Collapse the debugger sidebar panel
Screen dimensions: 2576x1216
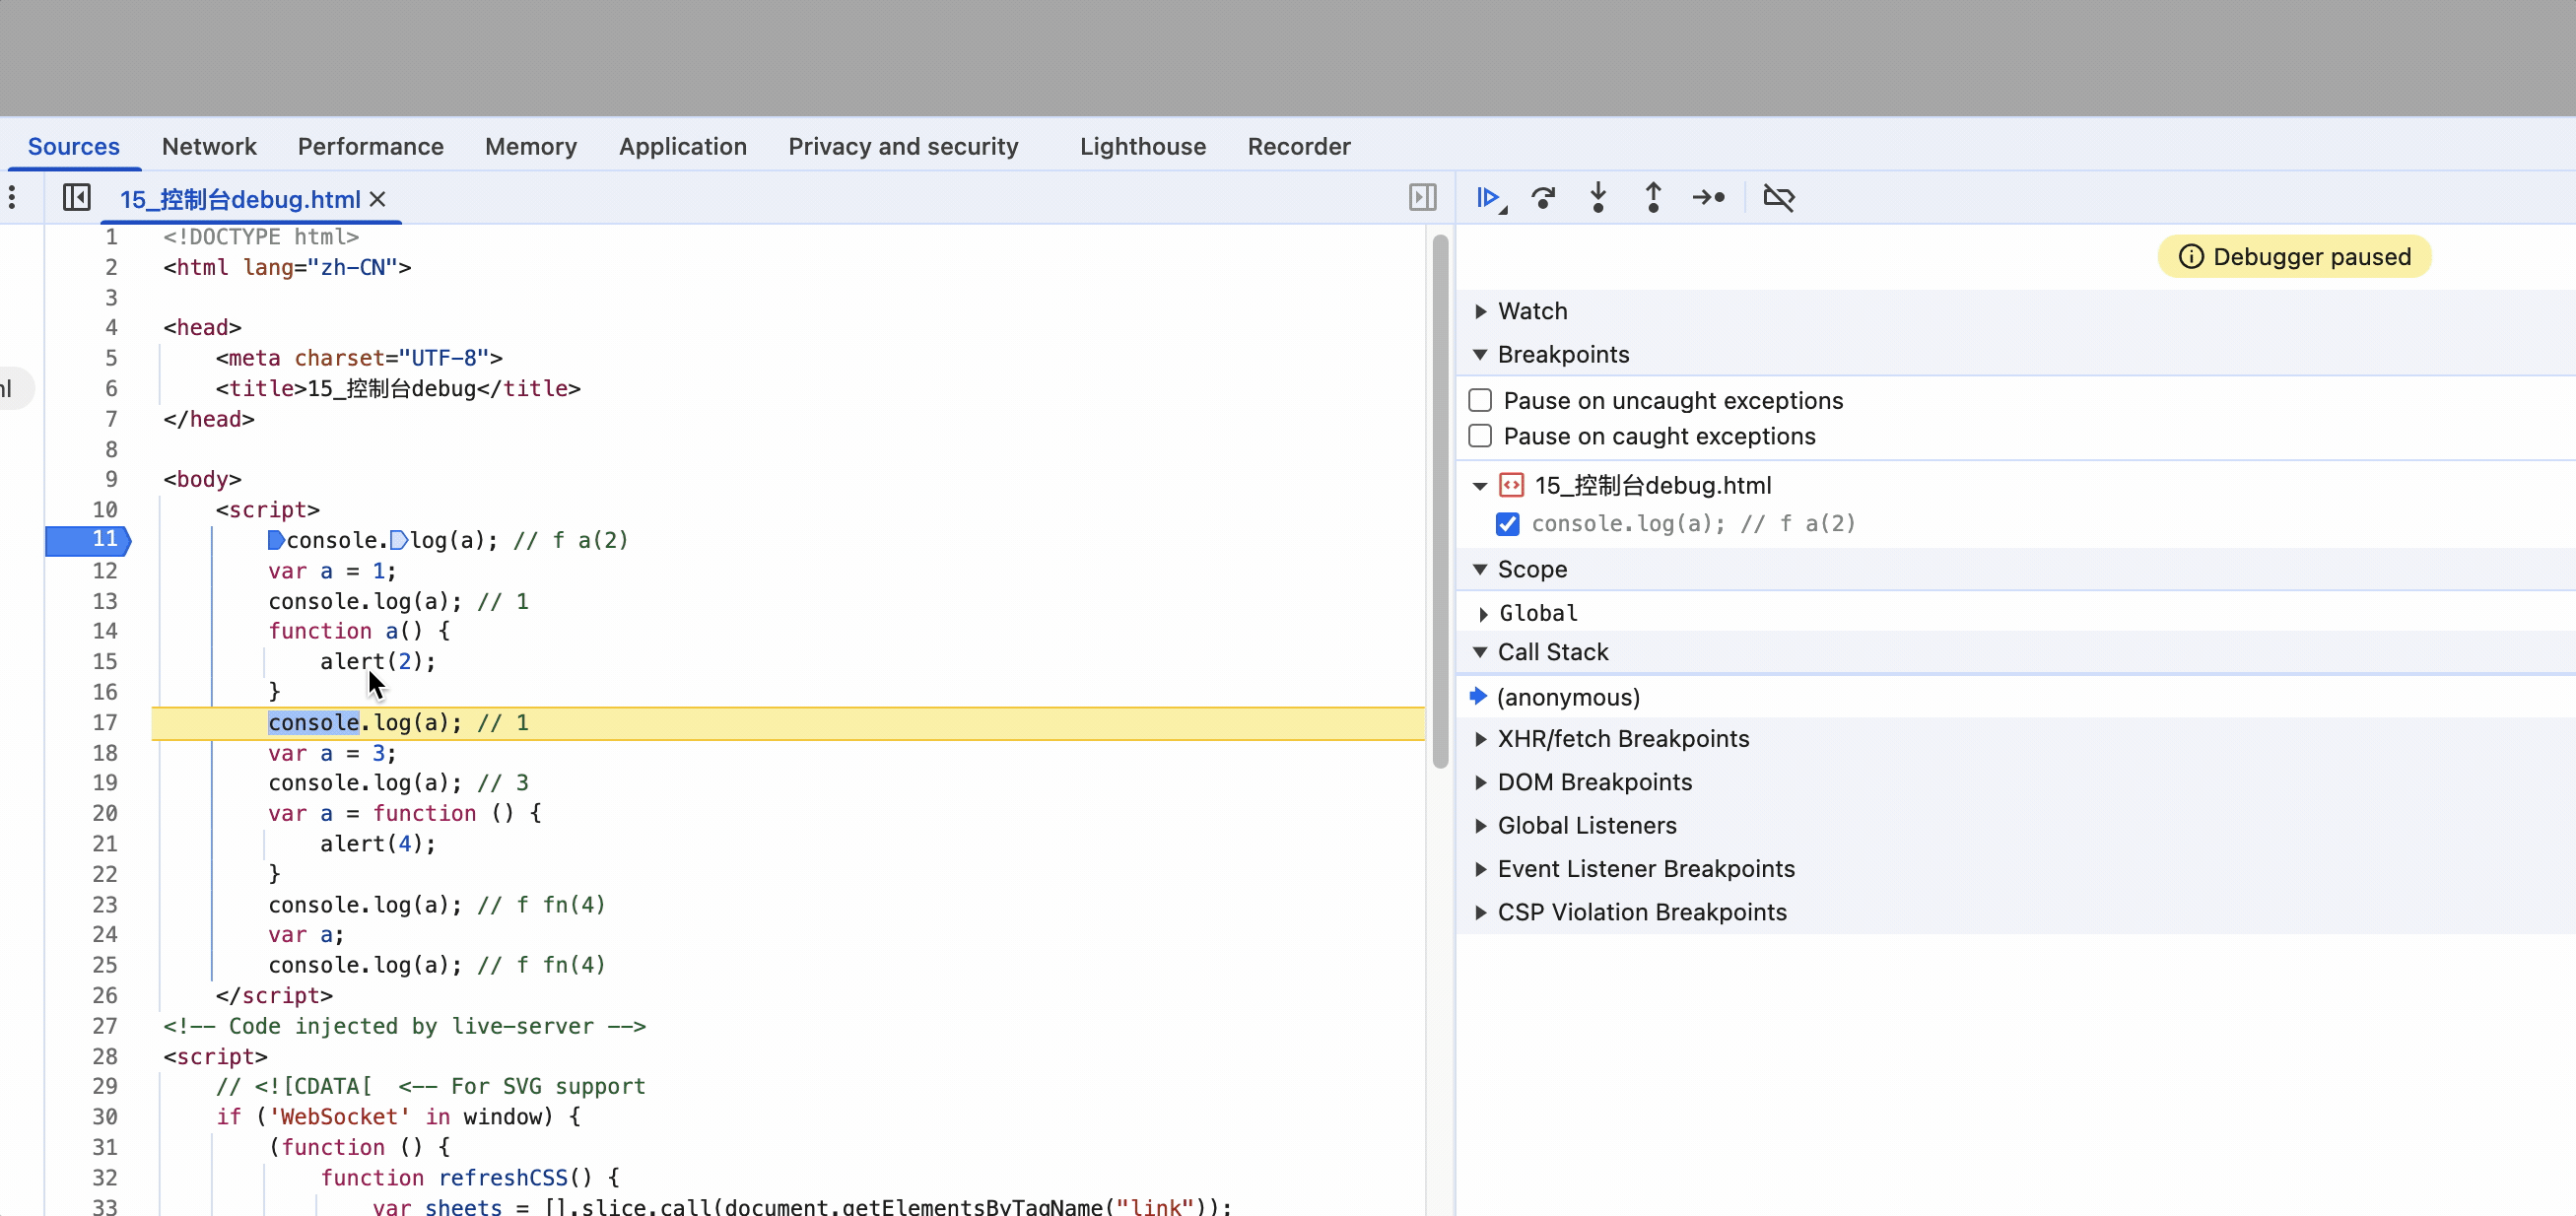(1422, 198)
